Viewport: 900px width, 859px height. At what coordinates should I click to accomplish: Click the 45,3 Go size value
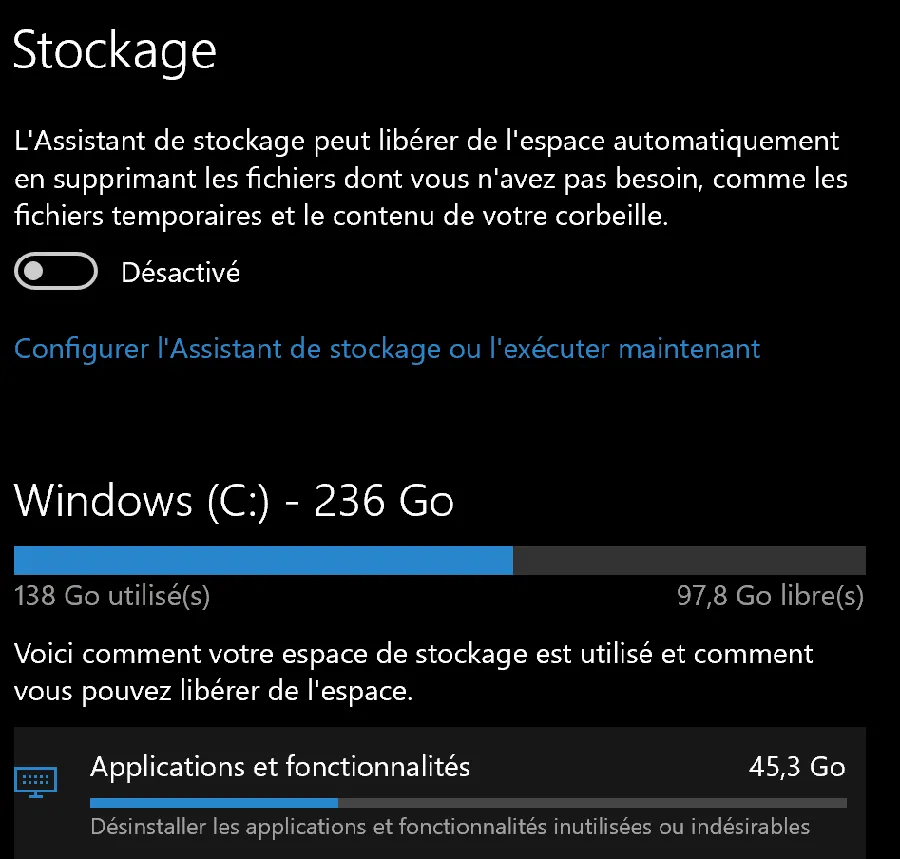click(797, 767)
